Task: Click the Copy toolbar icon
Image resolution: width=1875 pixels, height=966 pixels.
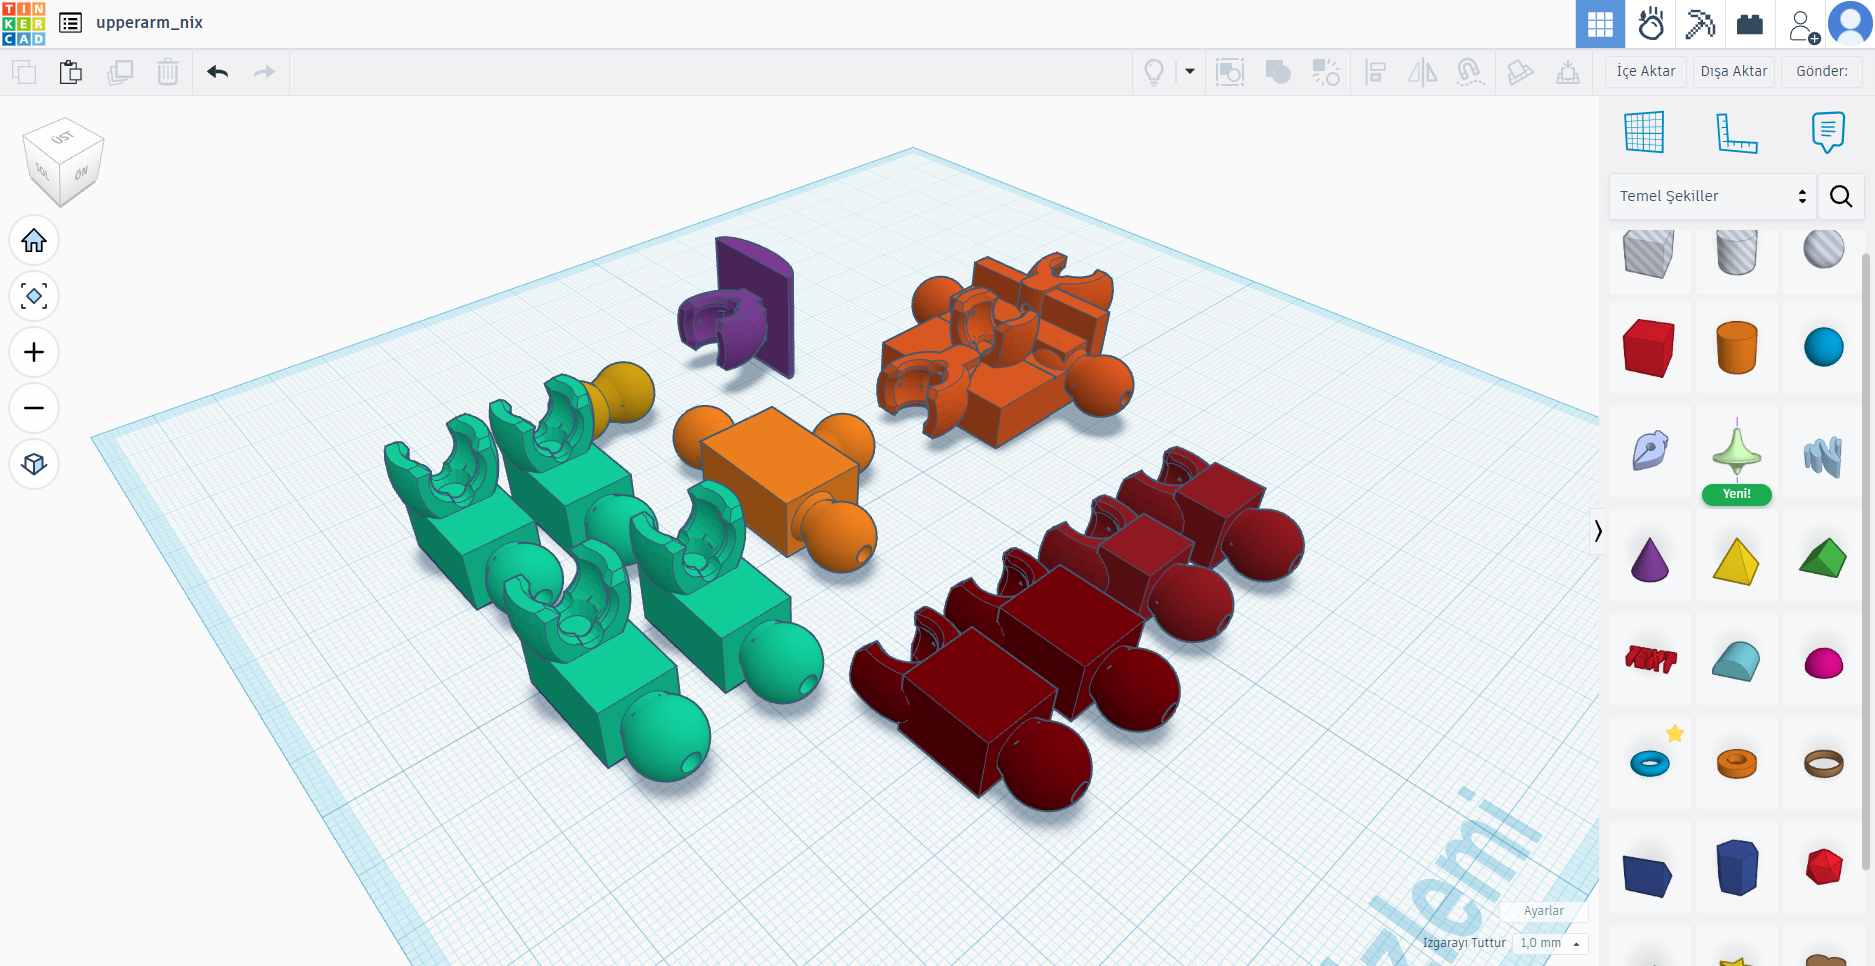Action: pyautogui.click(x=24, y=72)
